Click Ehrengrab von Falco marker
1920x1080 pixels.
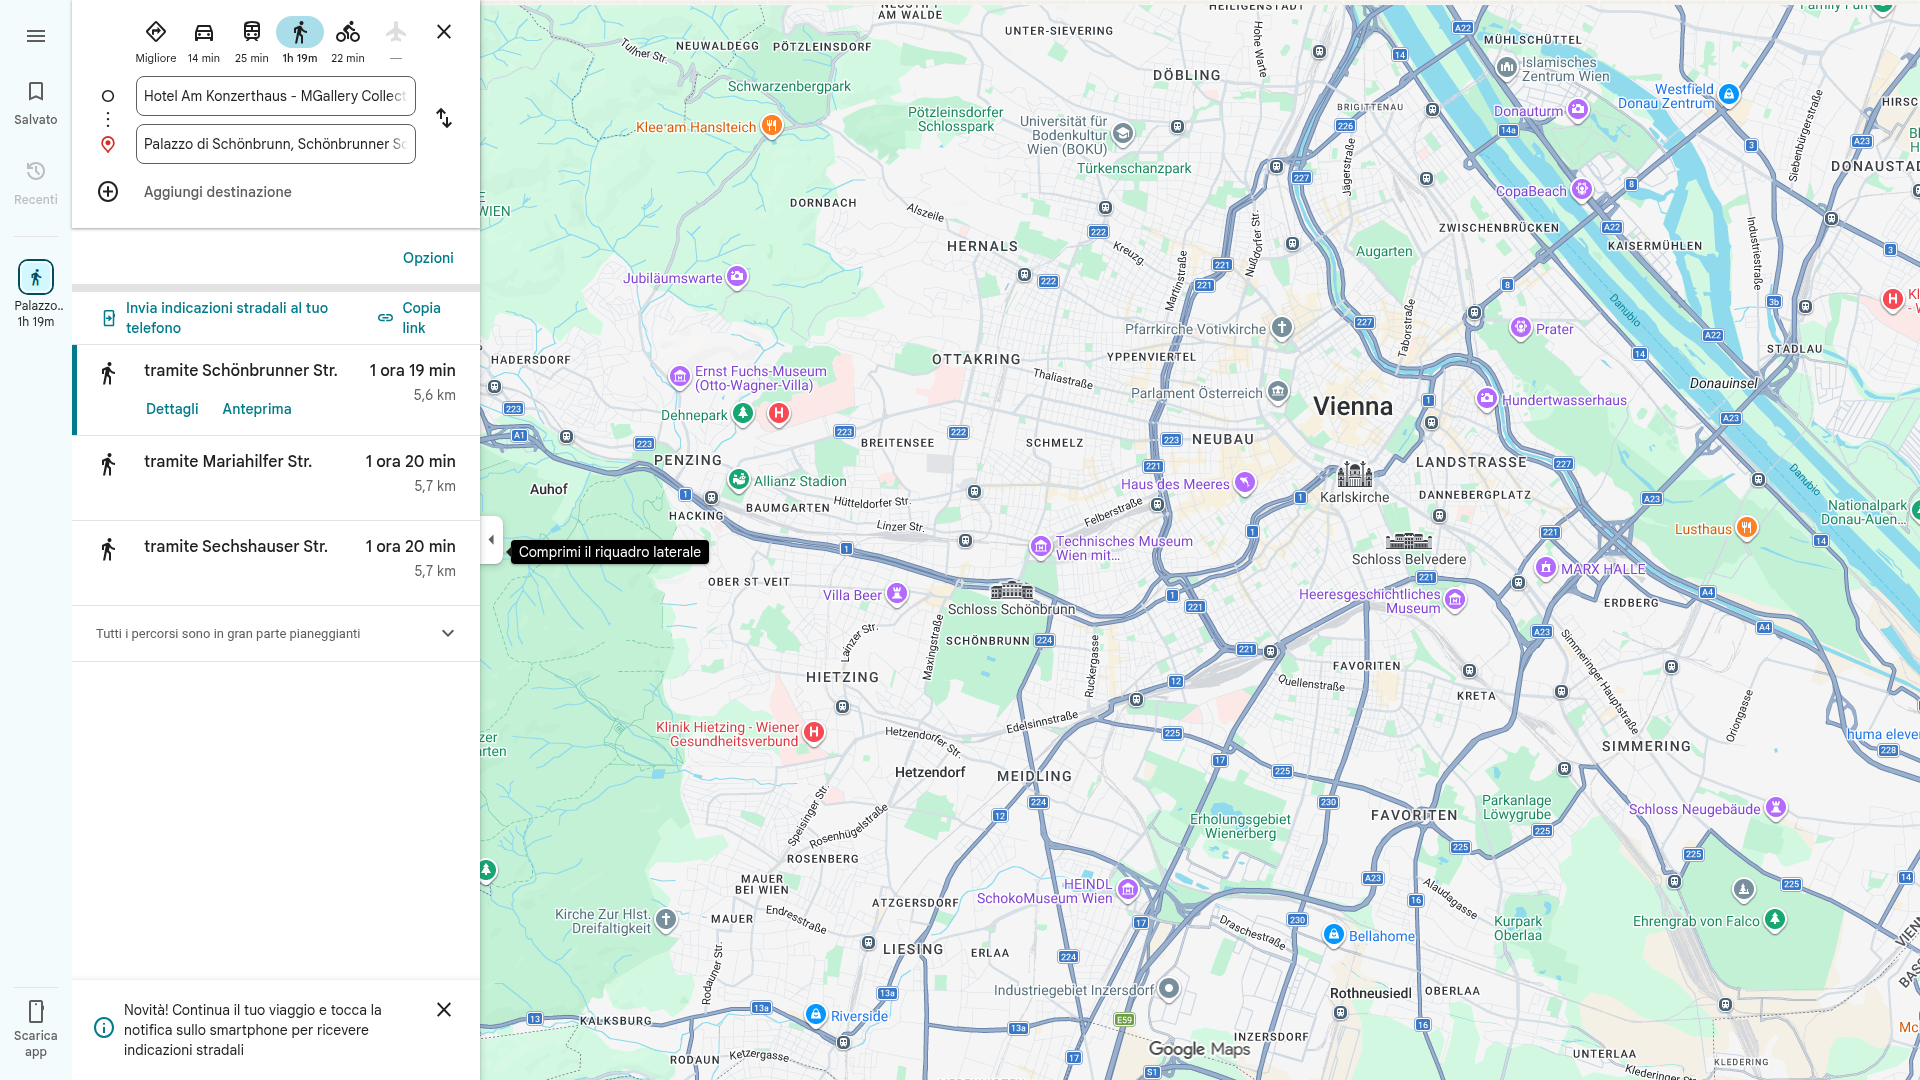pos(1775,919)
